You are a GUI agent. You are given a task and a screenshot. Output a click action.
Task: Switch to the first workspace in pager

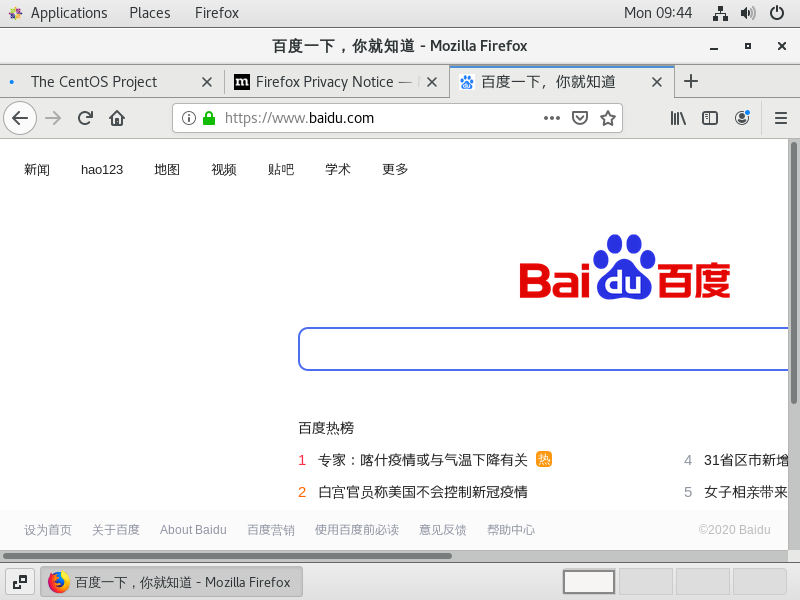588,582
